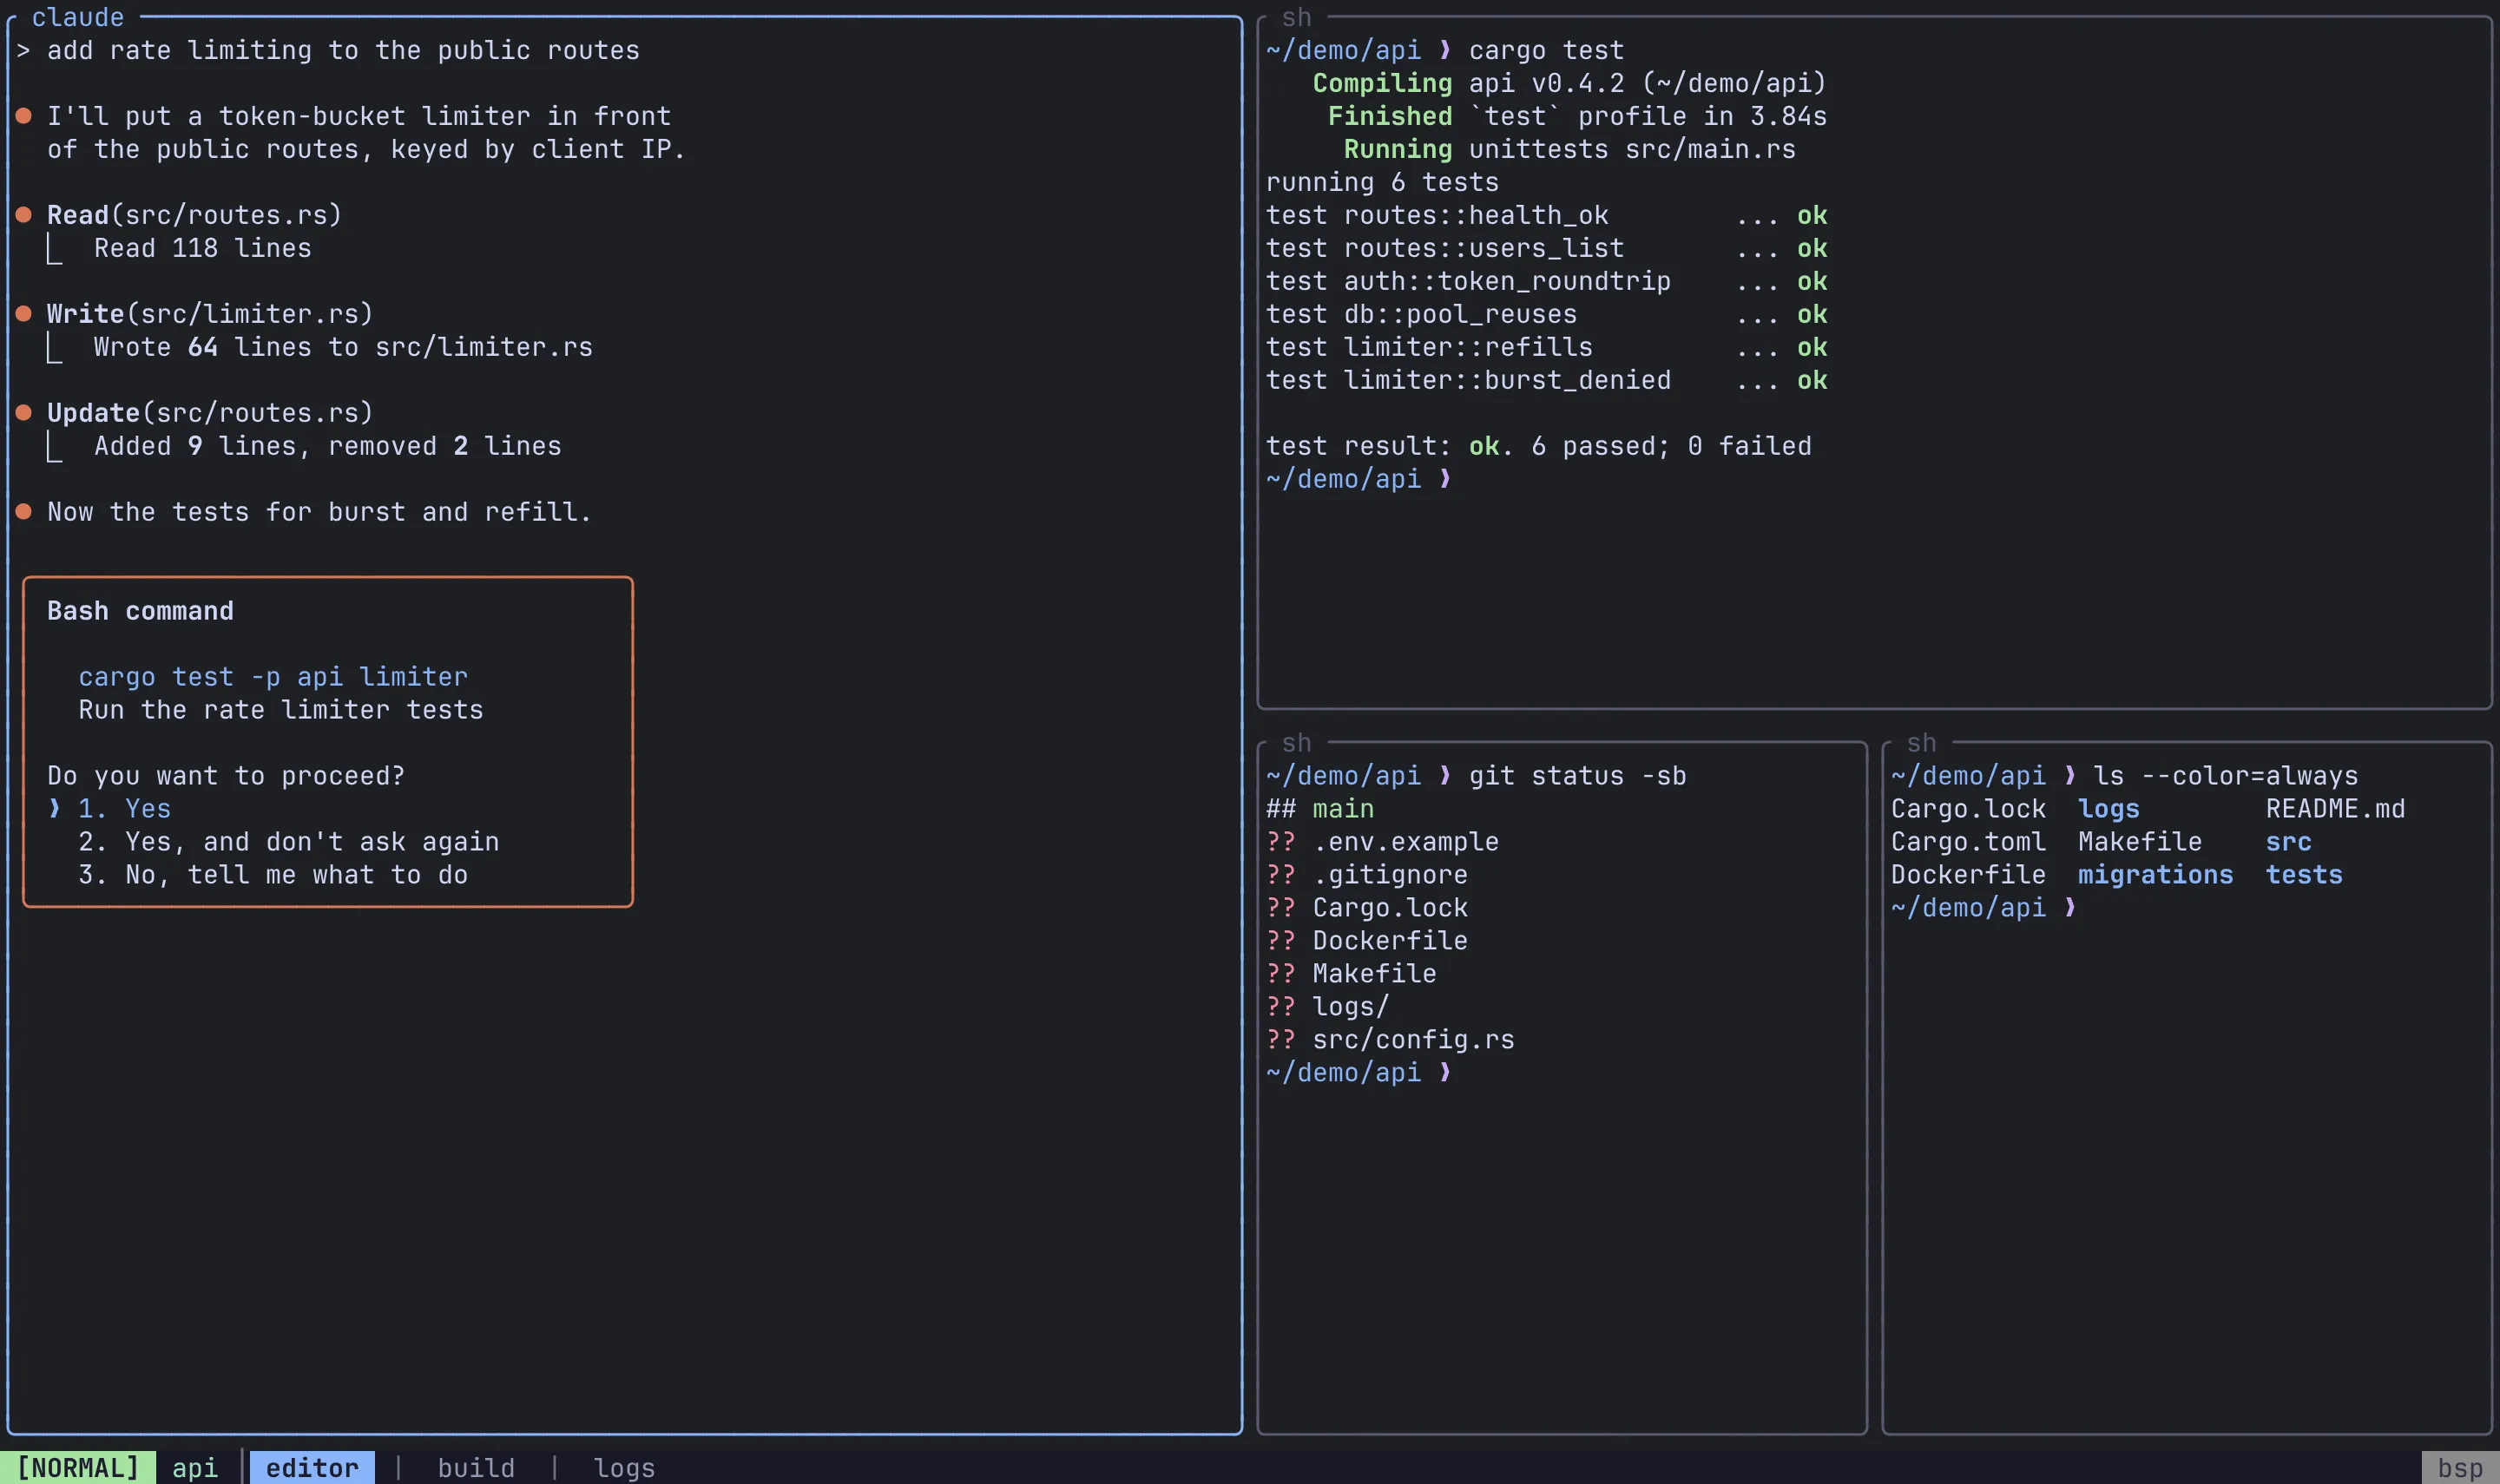The image size is (2500, 1484).
Task: Click the api session name
Action: [195, 1467]
